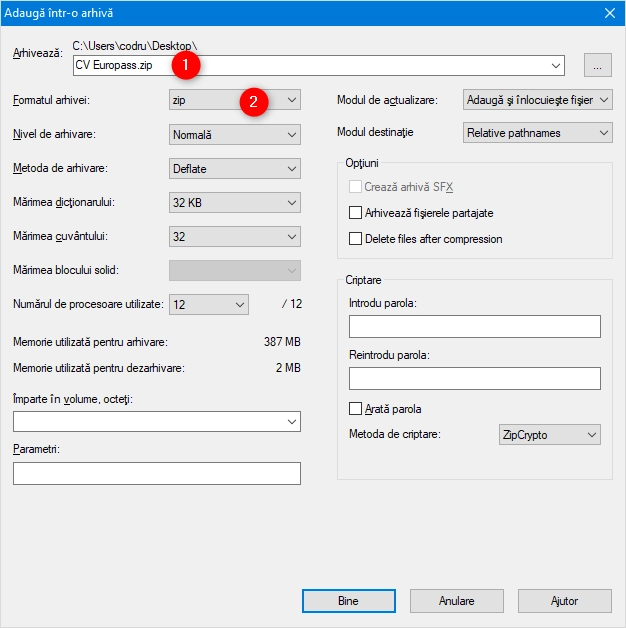Open the browse '...' button

point(598,65)
